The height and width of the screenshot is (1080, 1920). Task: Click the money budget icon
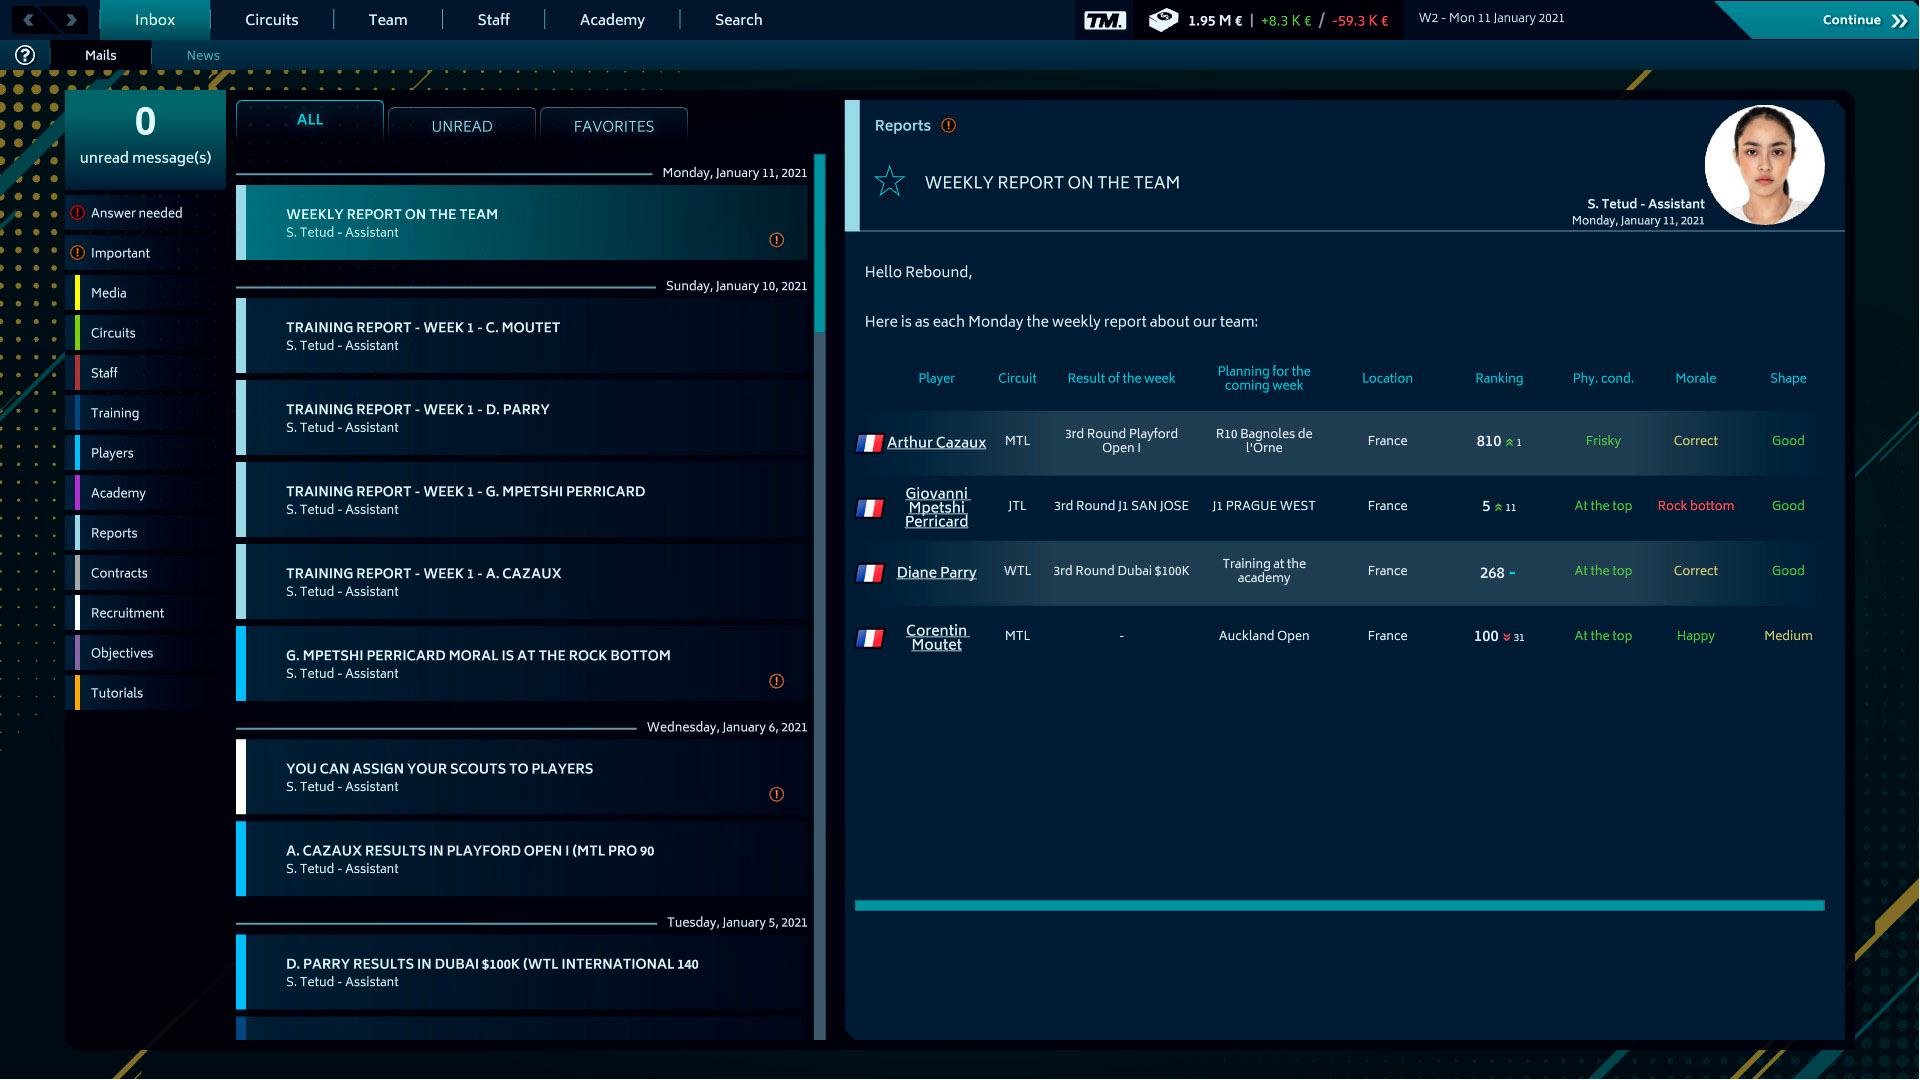pyautogui.click(x=1163, y=20)
